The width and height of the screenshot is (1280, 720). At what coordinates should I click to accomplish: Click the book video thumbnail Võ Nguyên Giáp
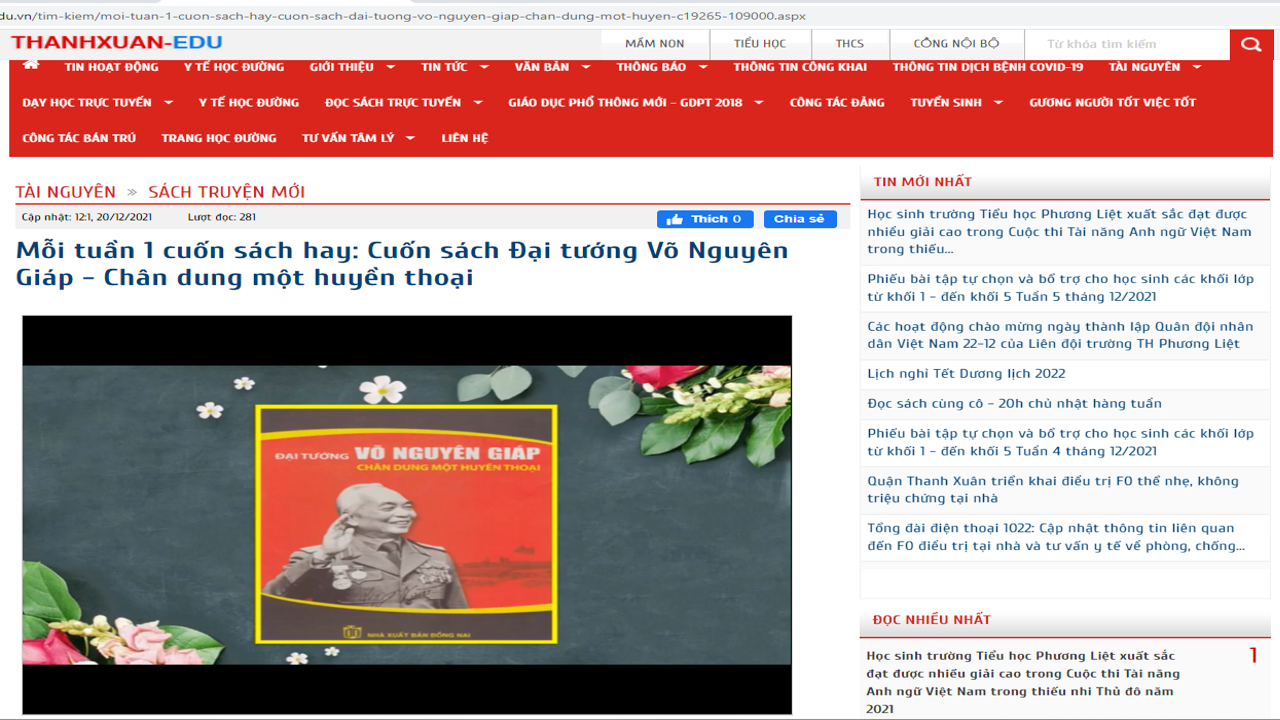coord(407,515)
